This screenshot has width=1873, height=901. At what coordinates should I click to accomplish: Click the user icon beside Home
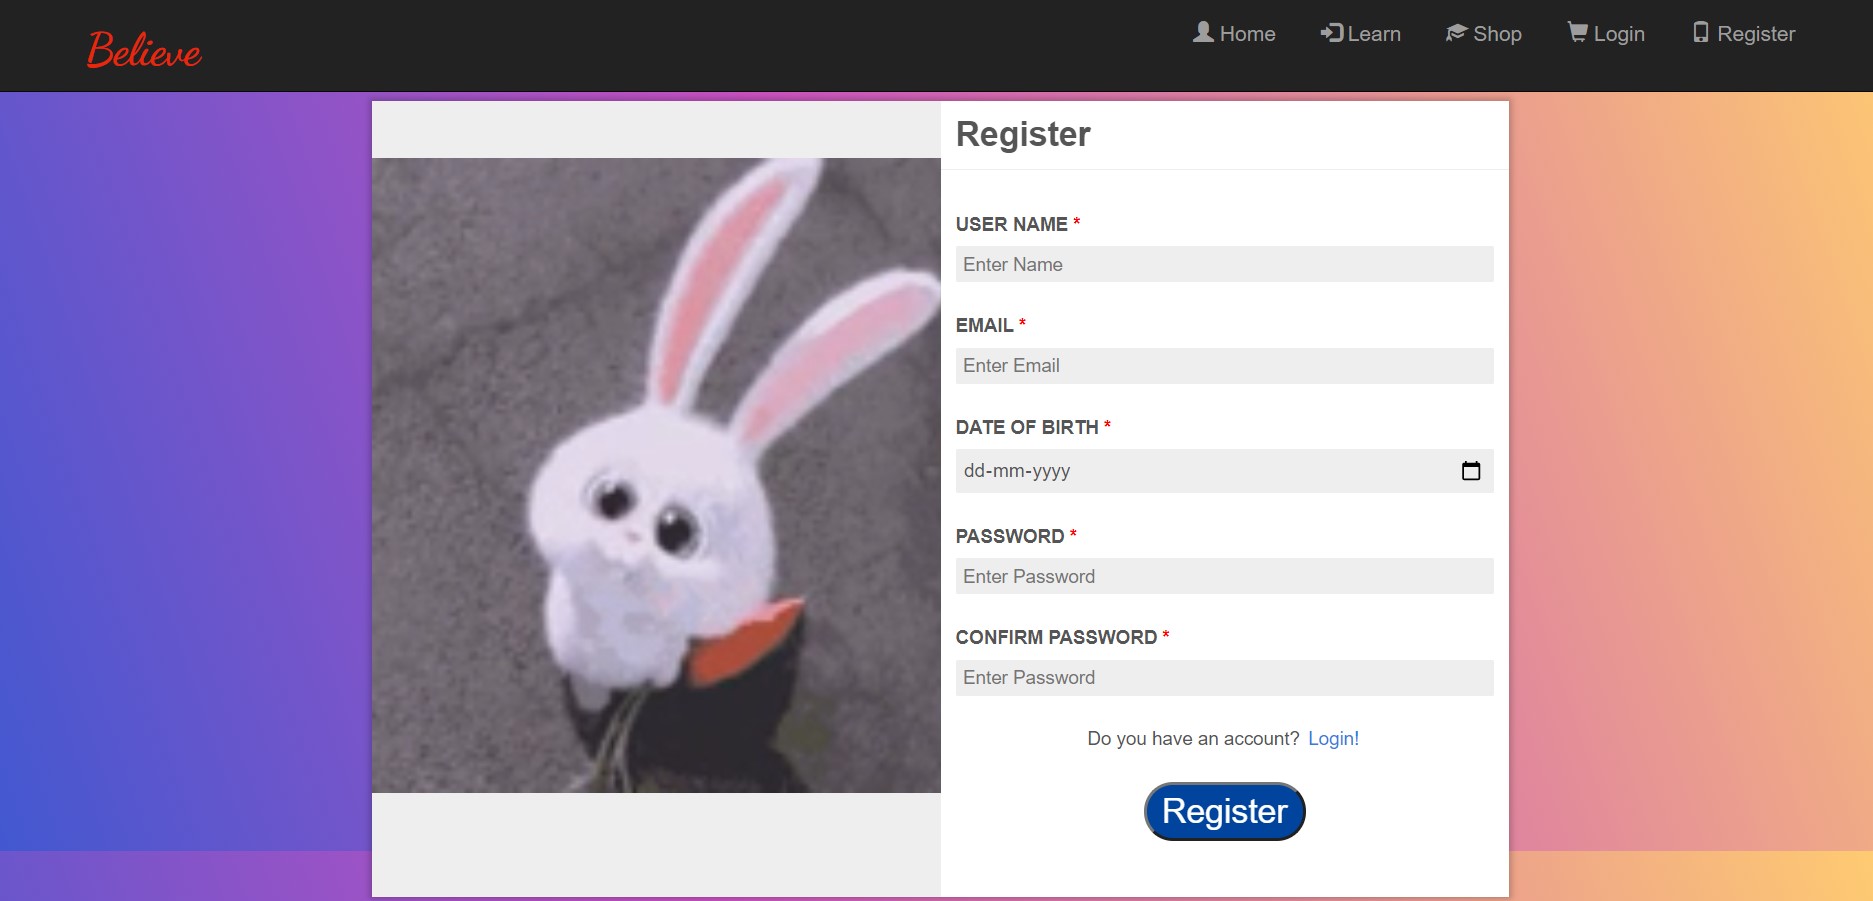point(1203,32)
